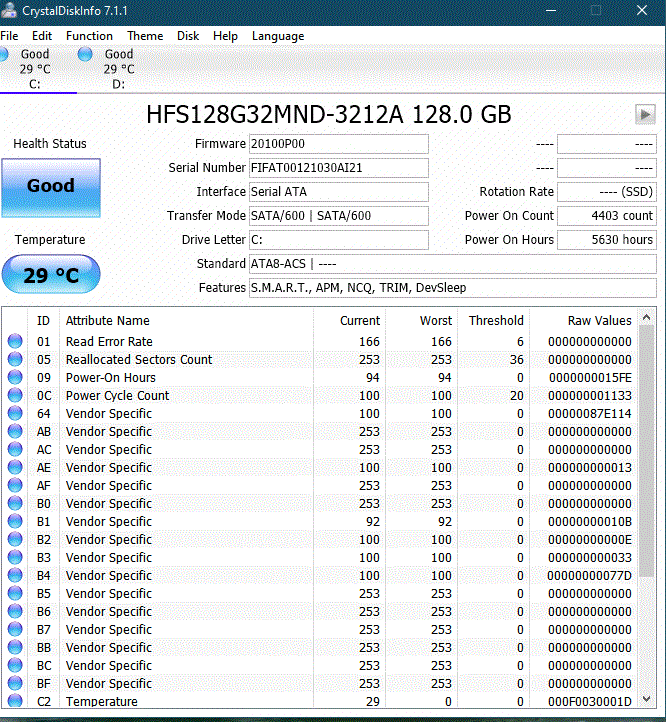Select the D: drive tab

point(119,69)
